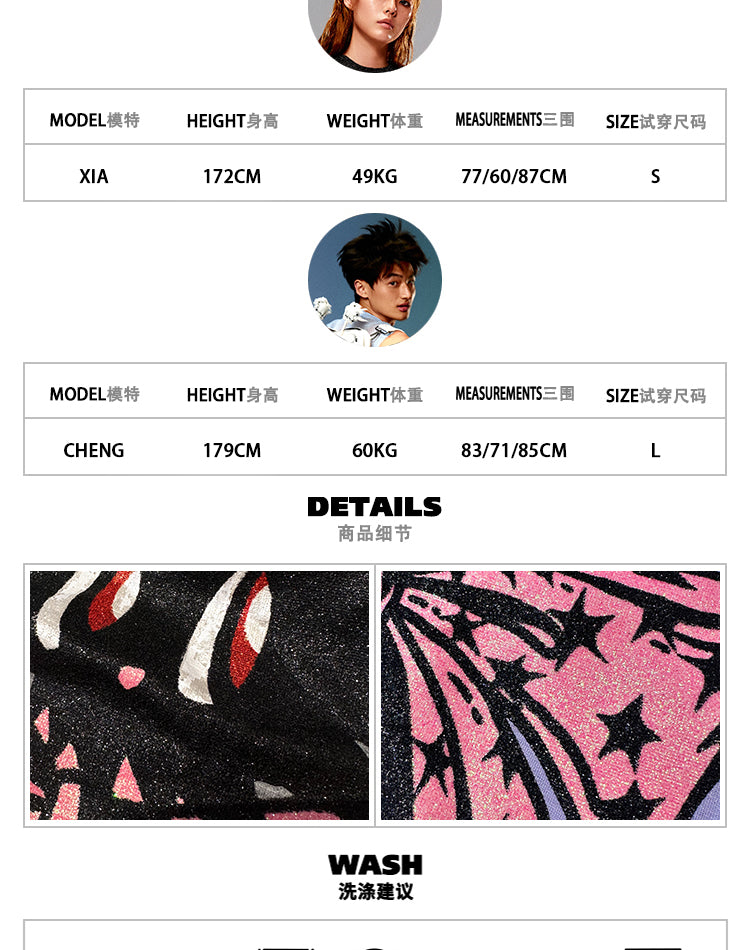750x950 pixels.
Task: Click the 83/71/85CM measurements value
Action: pos(514,450)
